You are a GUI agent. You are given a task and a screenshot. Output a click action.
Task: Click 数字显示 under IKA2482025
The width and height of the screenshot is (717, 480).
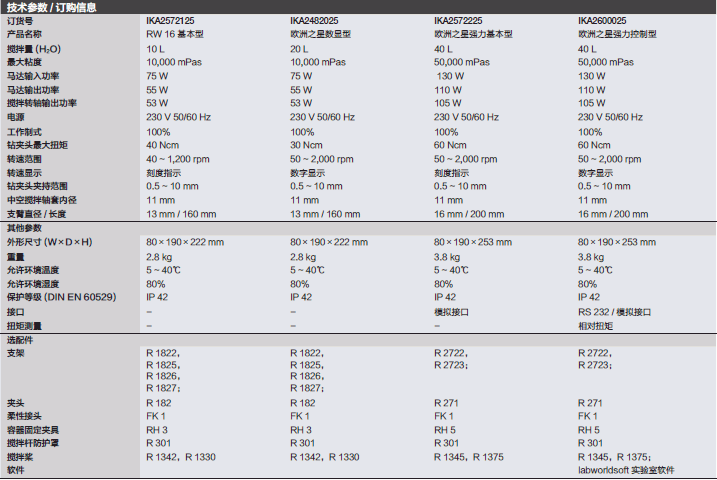(307, 173)
